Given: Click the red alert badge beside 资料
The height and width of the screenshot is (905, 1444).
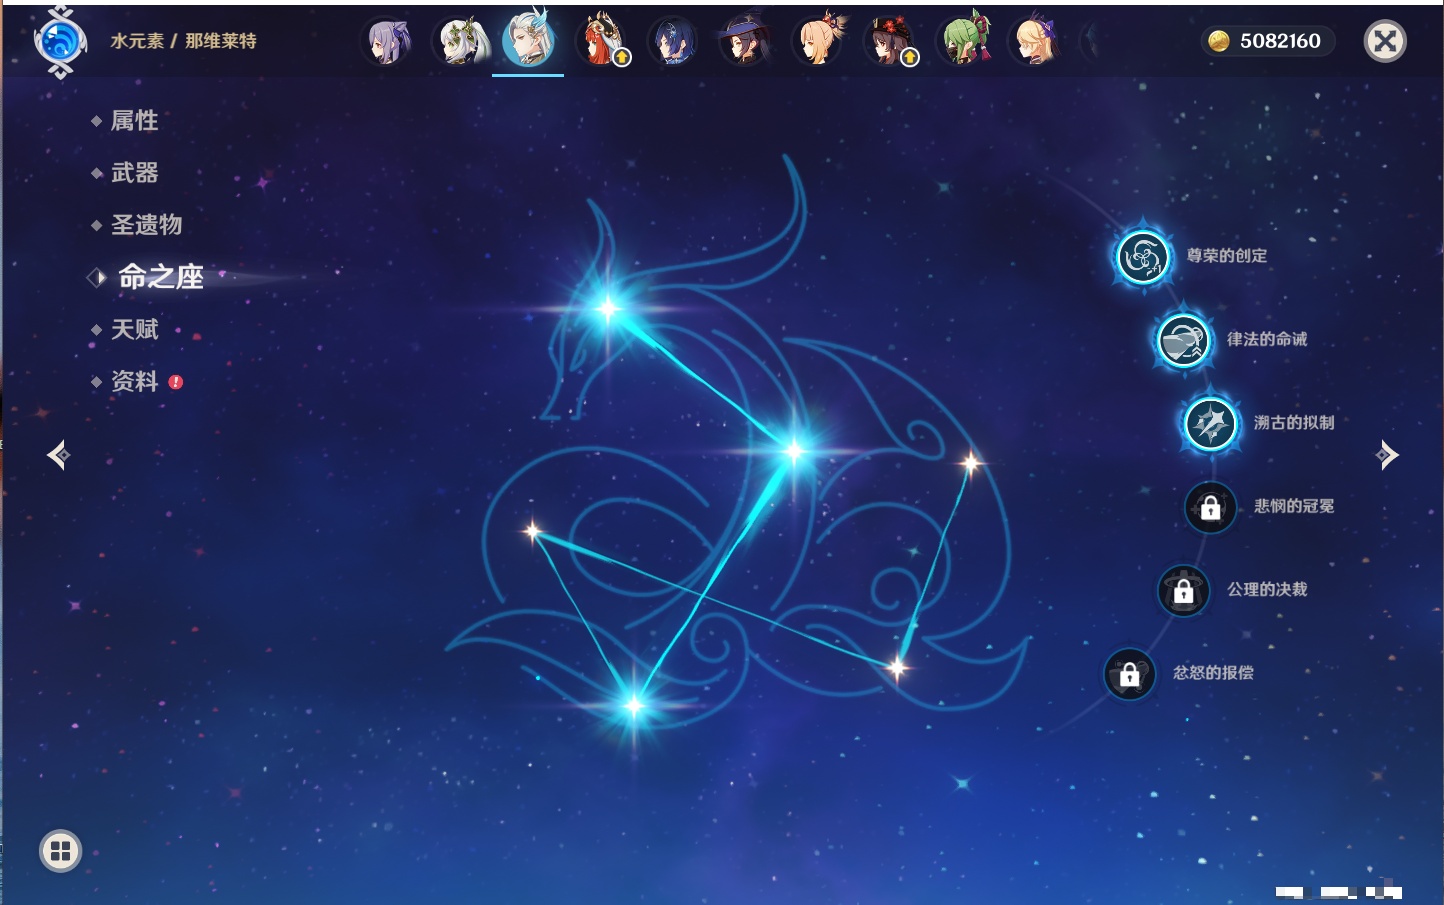Looking at the screenshot, I should pyautogui.click(x=176, y=382).
